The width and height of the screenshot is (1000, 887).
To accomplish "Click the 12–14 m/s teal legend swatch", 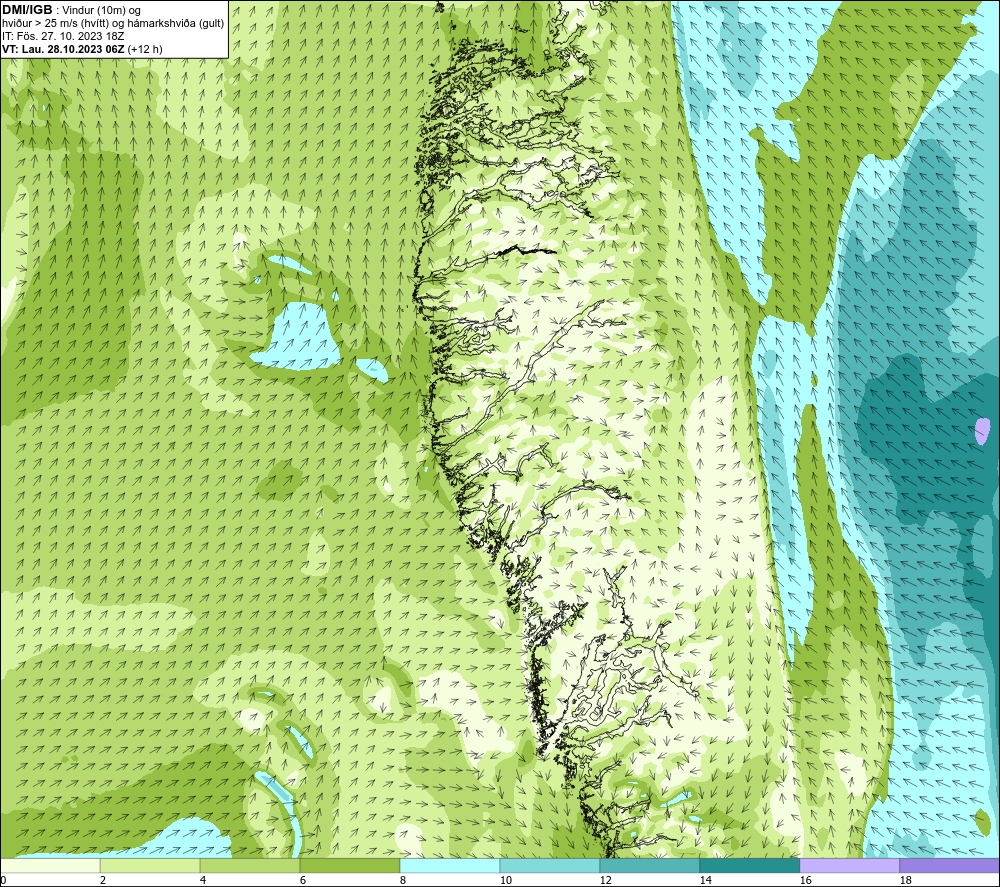I will click(x=650, y=865).
